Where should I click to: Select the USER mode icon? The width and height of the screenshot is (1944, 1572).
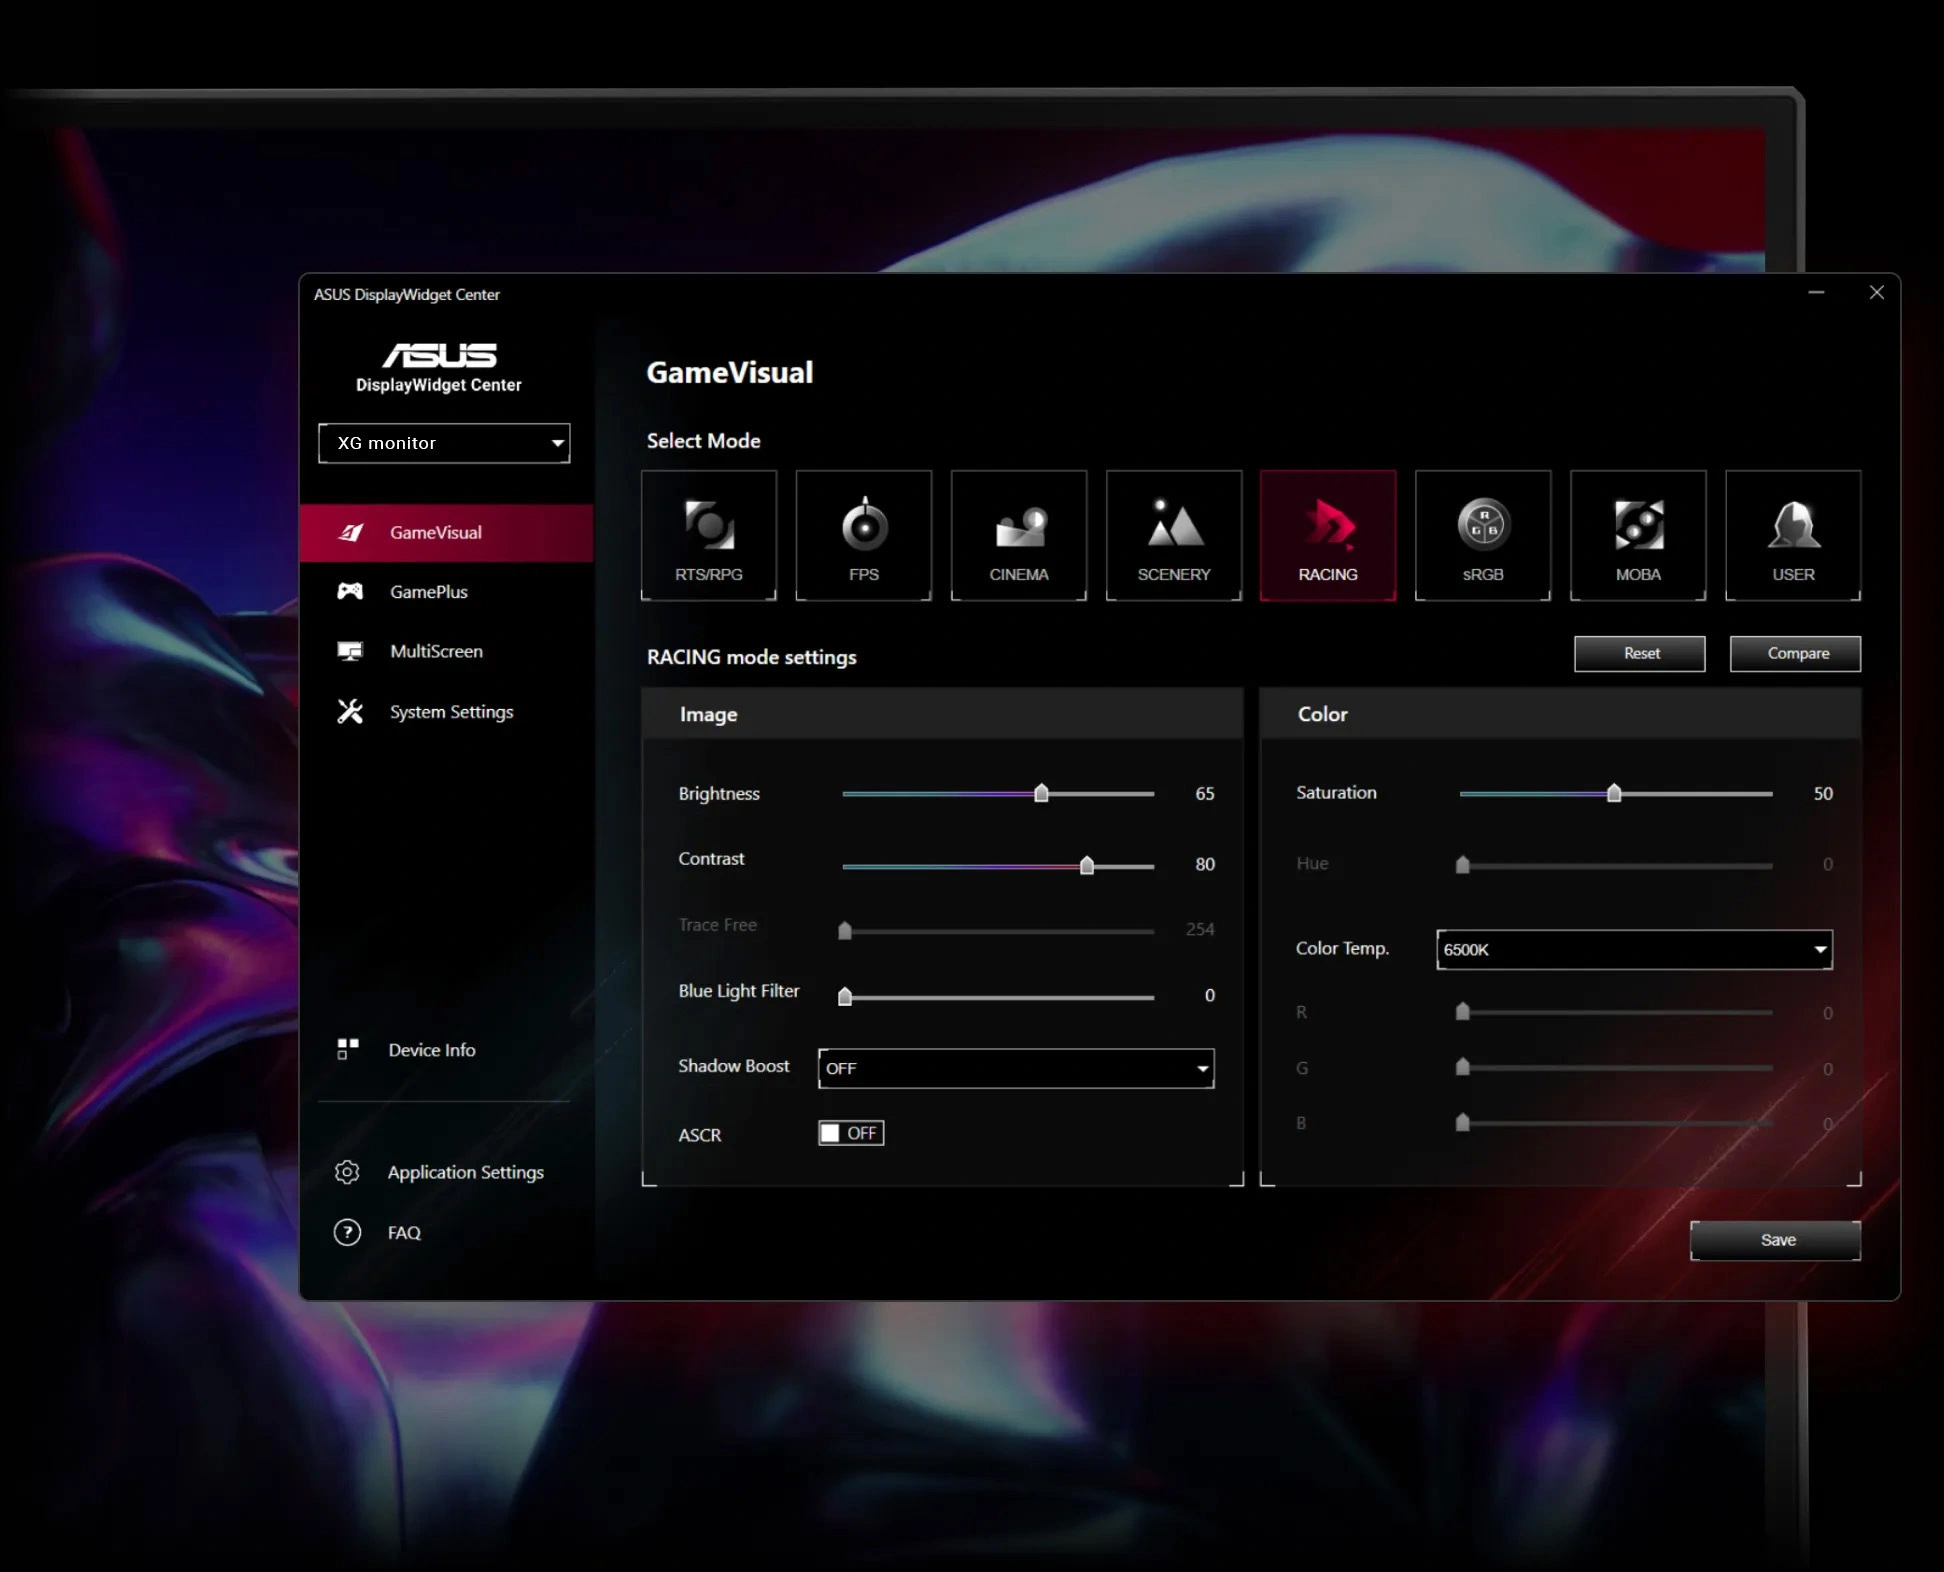(1792, 536)
